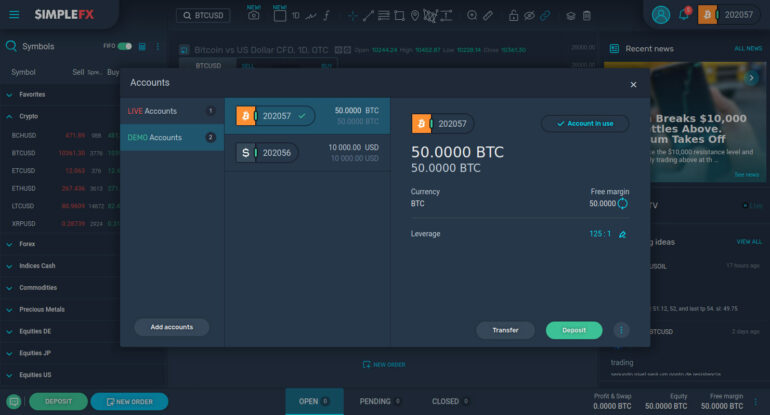Click the Symbols search magnifier icon
770x415 pixels.
pyautogui.click(x=11, y=46)
